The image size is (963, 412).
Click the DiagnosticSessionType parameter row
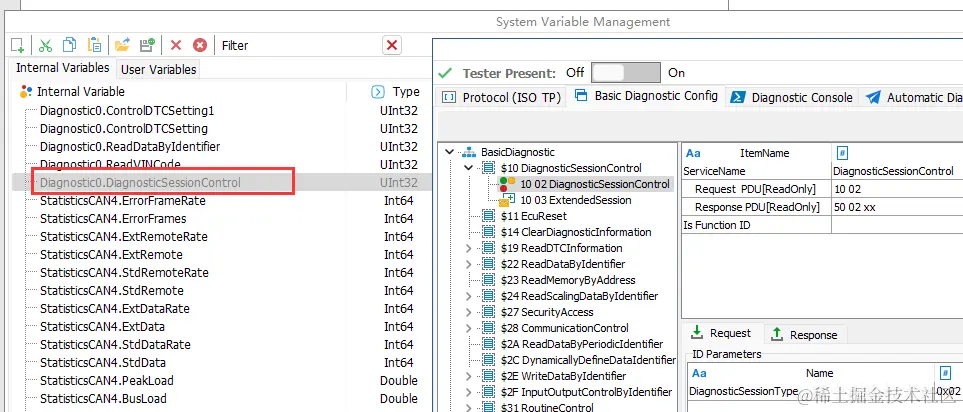pyautogui.click(x=825, y=391)
